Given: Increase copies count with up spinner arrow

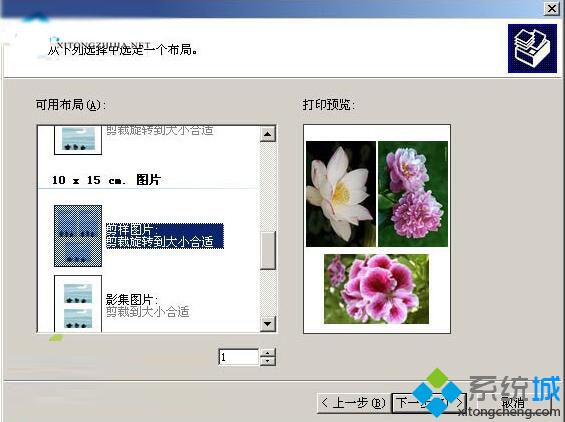Looking at the screenshot, I should coord(268,352).
